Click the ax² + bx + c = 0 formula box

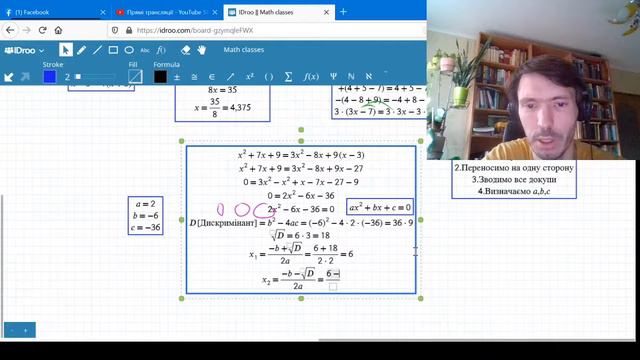click(x=380, y=207)
